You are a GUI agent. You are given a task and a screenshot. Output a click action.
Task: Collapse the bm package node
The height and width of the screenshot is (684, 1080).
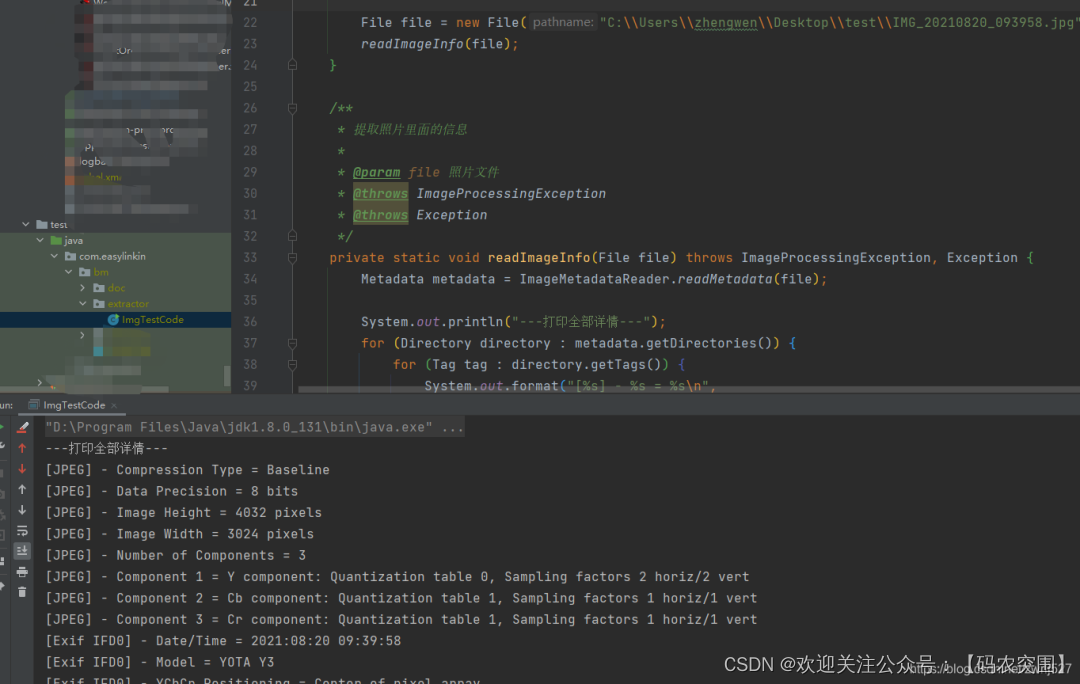click(x=69, y=272)
